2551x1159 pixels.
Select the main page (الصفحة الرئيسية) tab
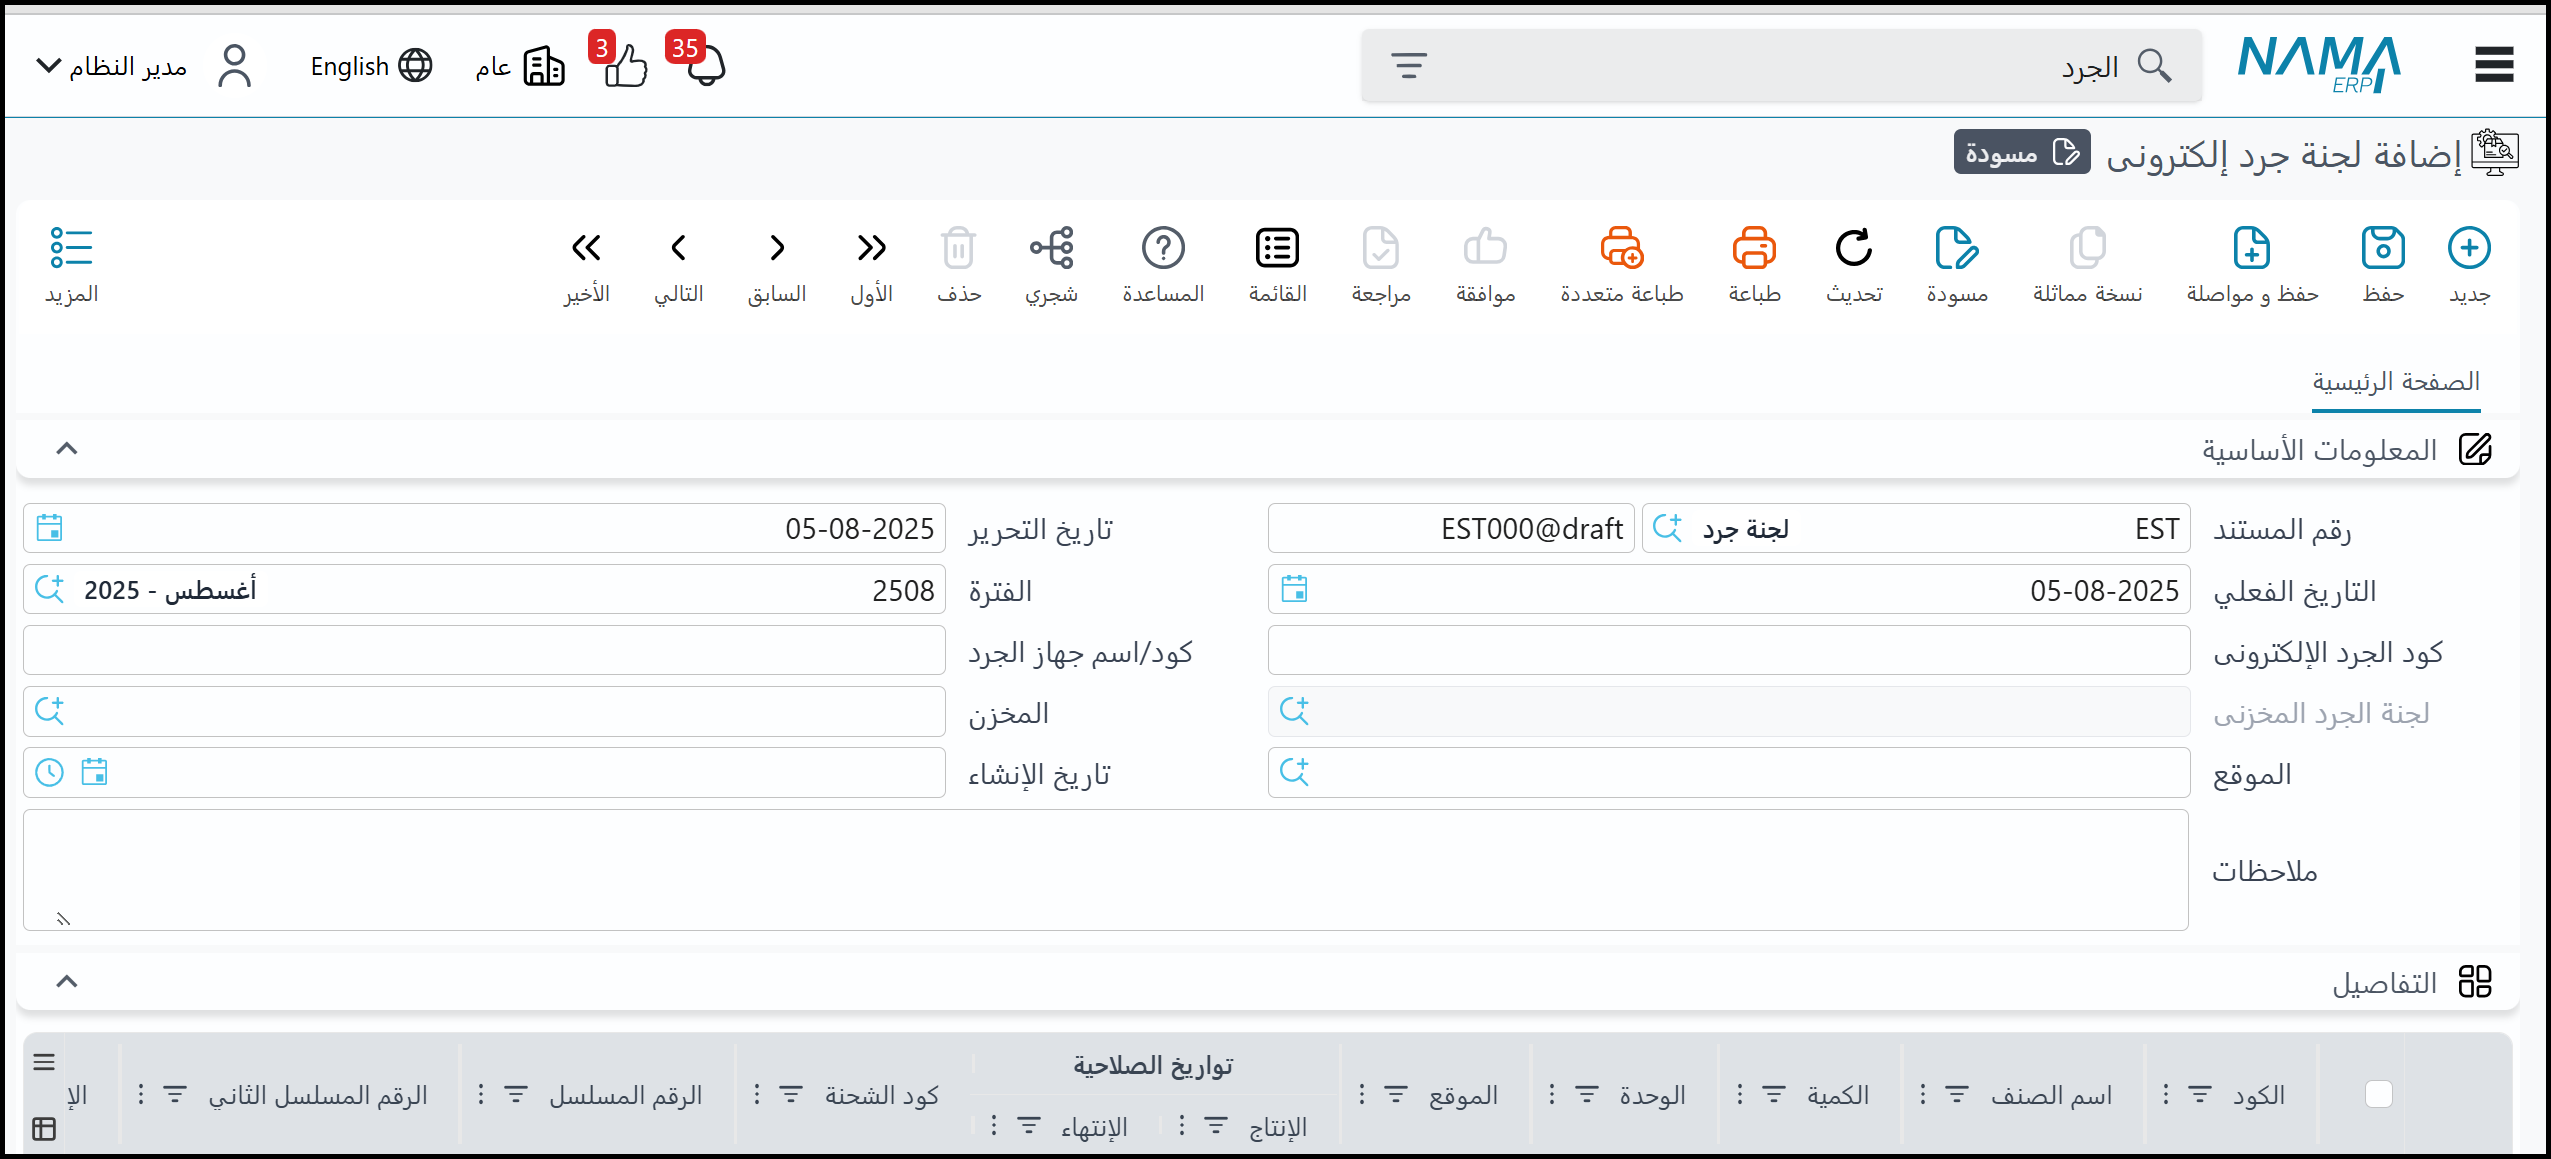[x=2395, y=382]
